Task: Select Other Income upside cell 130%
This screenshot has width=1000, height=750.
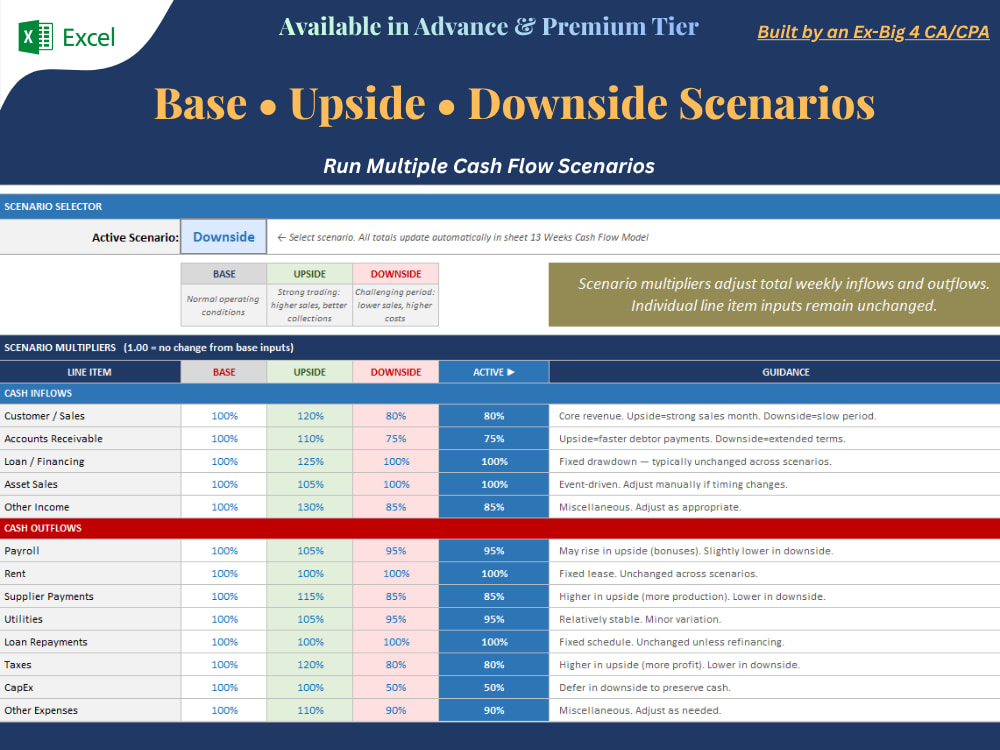Action: pos(309,507)
